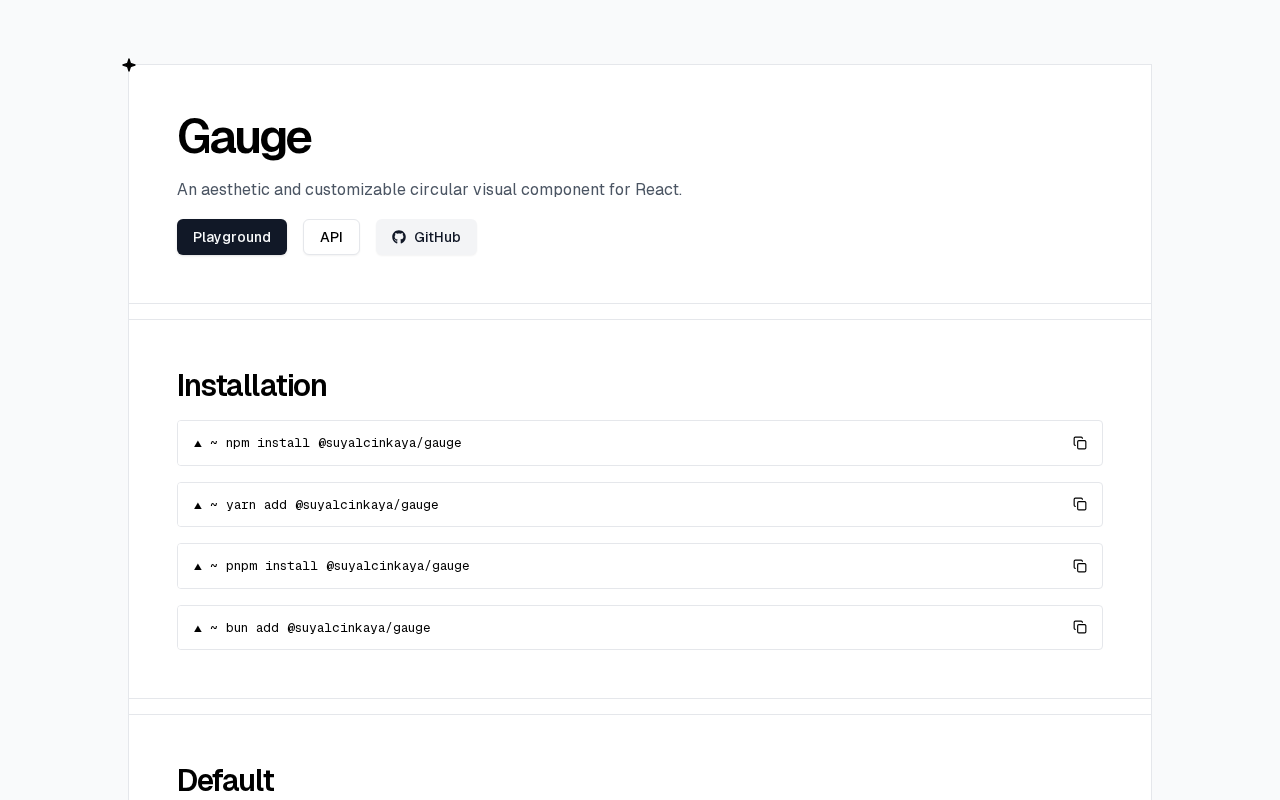Select the pnpm install @suyalcinkaya/gauge text

[x=348, y=566]
